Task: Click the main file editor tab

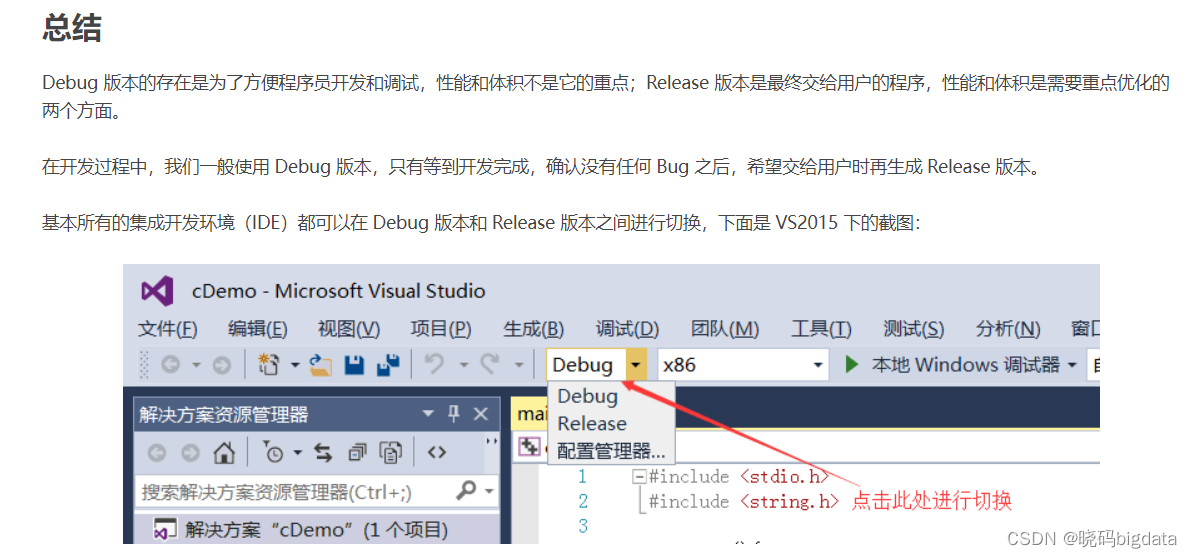Action: (529, 414)
